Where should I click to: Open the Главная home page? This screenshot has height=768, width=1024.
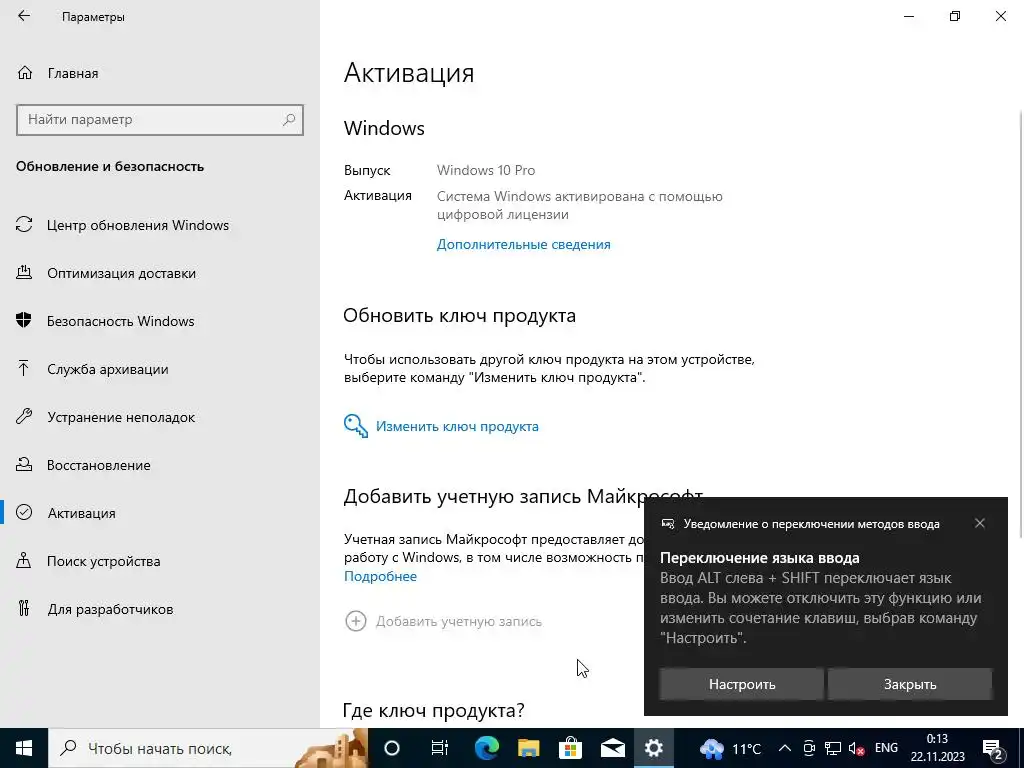point(72,73)
